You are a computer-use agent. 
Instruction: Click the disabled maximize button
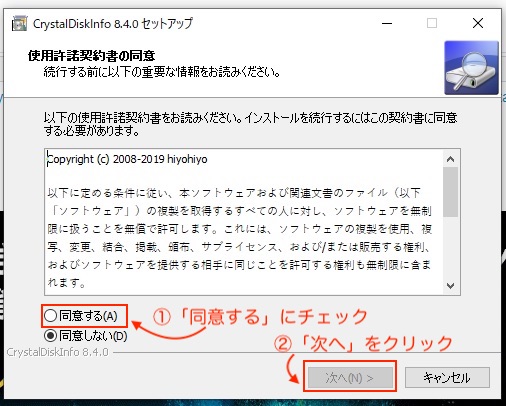click(x=432, y=23)
